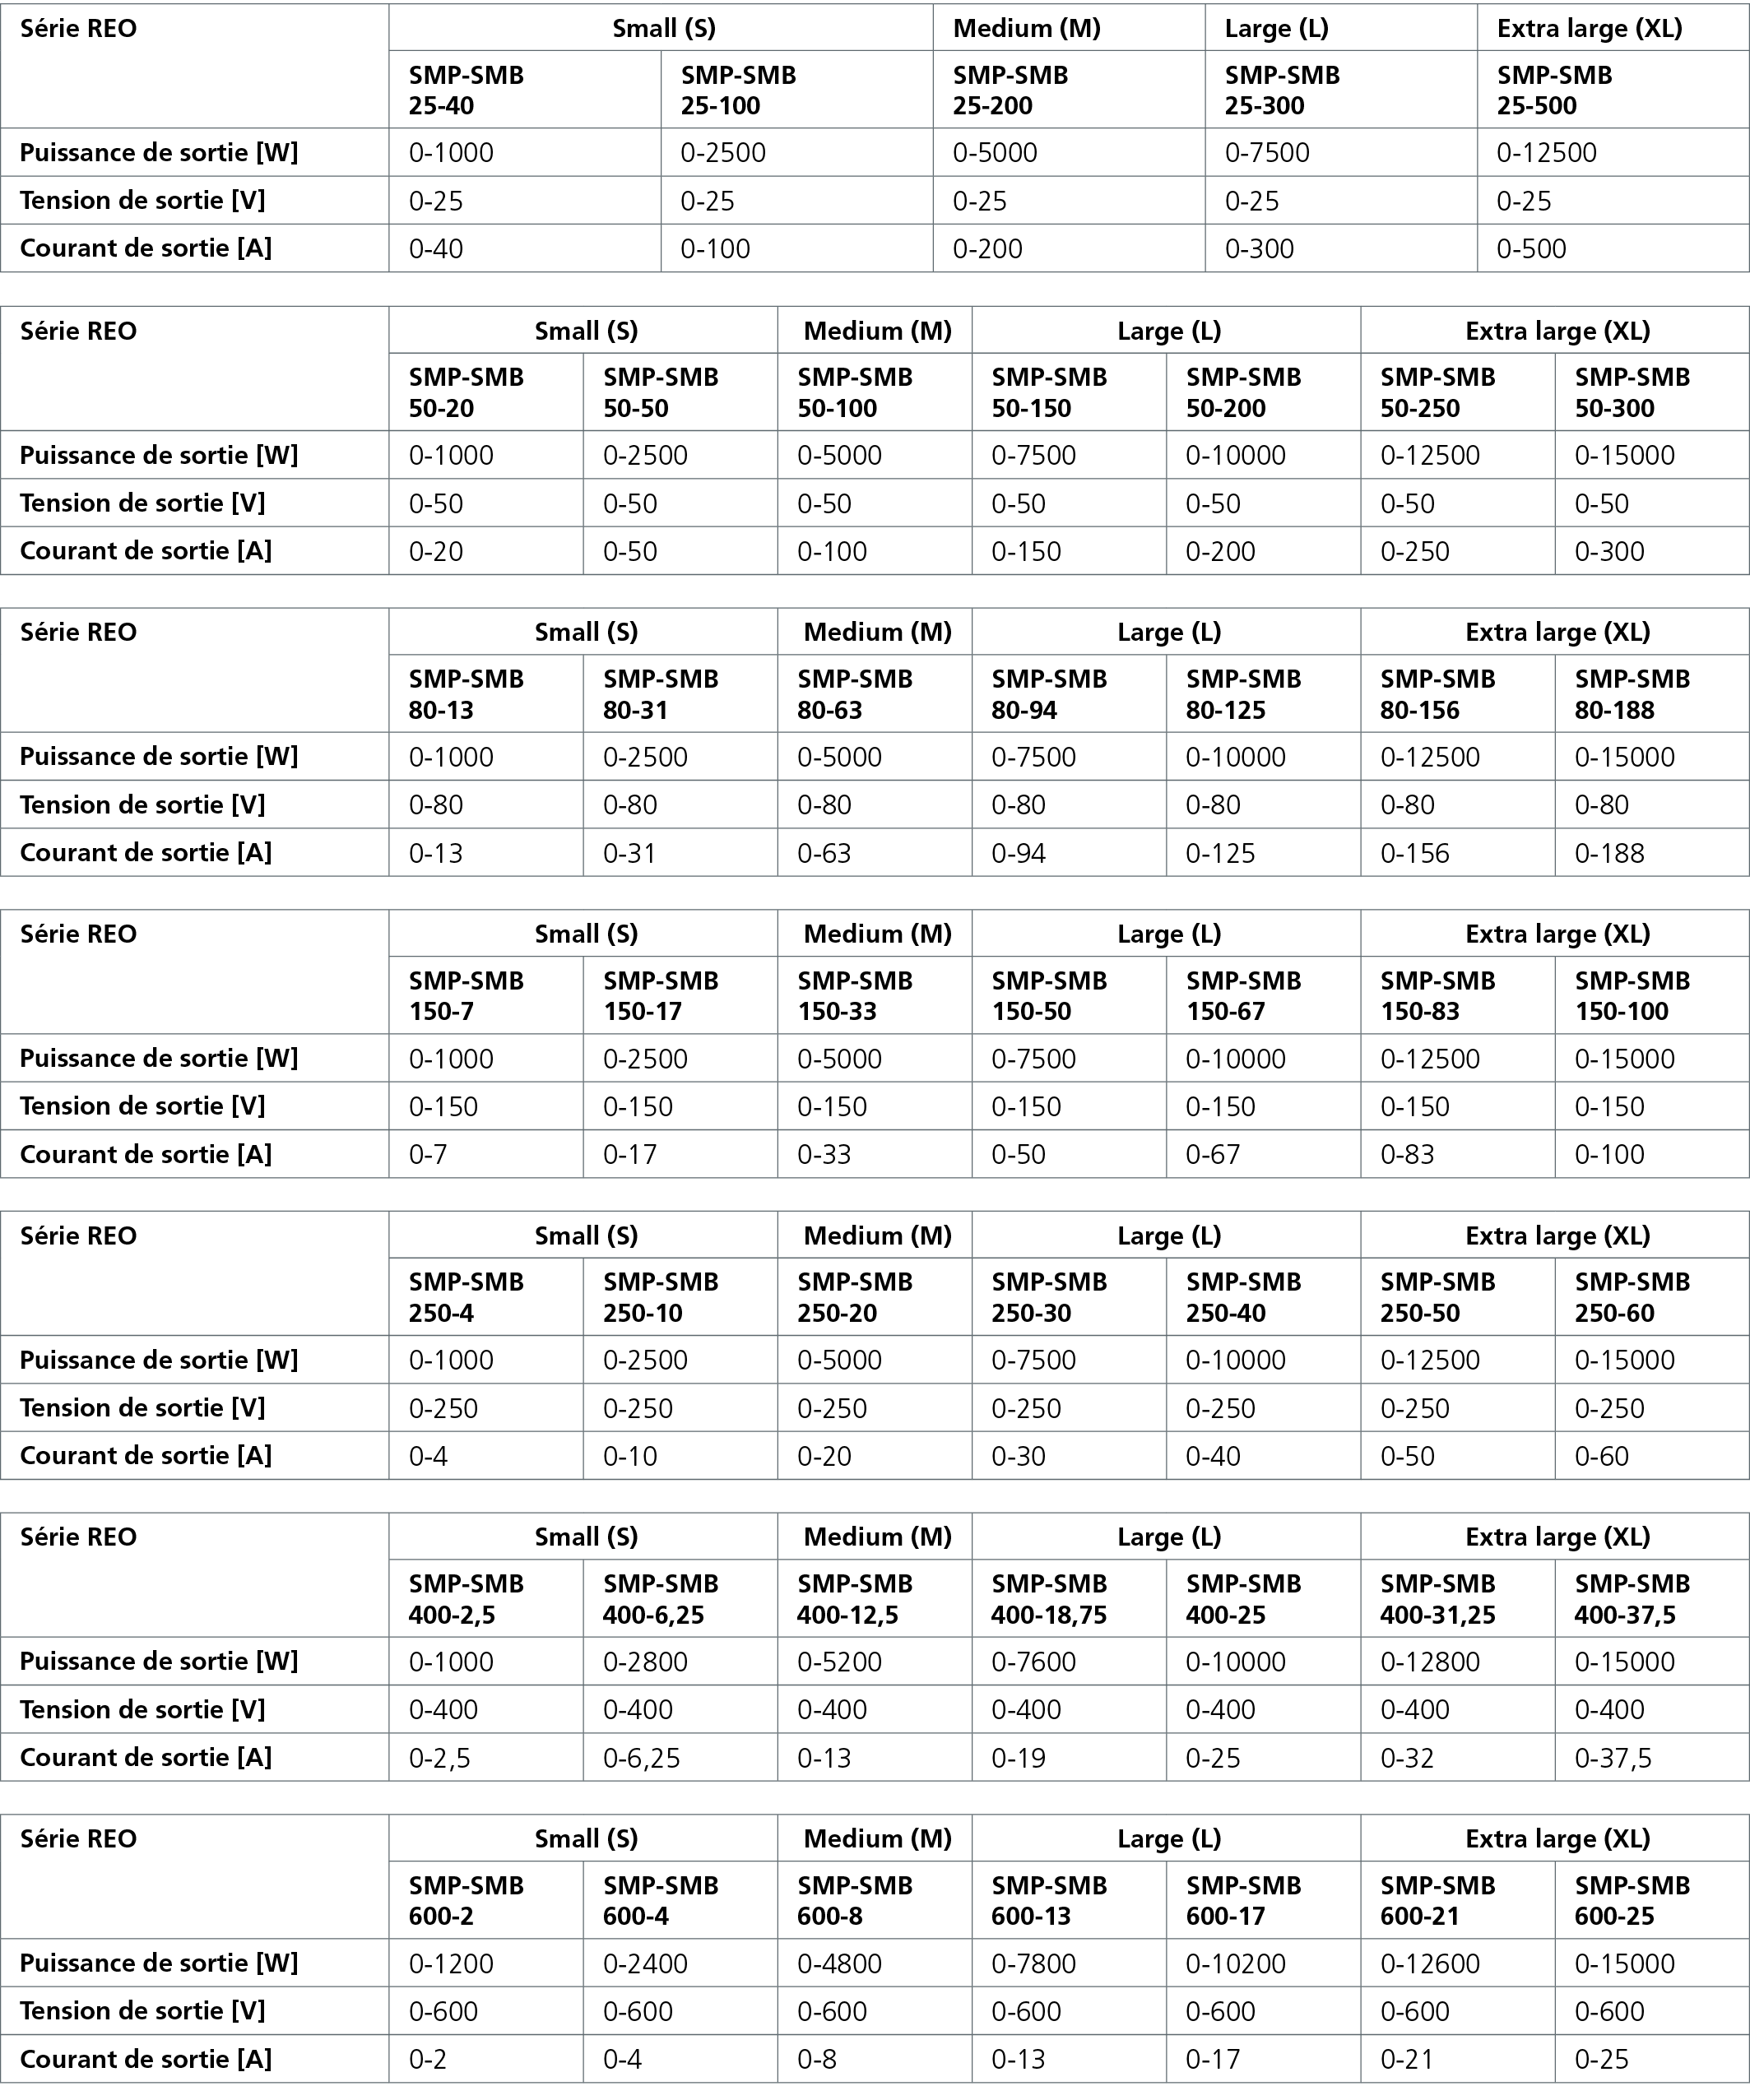Select the 0-31 output current value
The height and width of the screenshot is (2100, 1750).
pyautogui.click(x=630, y=853)
